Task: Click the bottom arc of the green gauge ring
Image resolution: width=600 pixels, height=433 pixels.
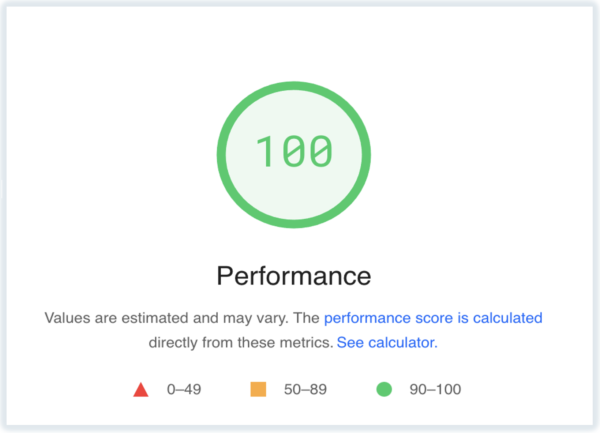Action: [294, 219]
